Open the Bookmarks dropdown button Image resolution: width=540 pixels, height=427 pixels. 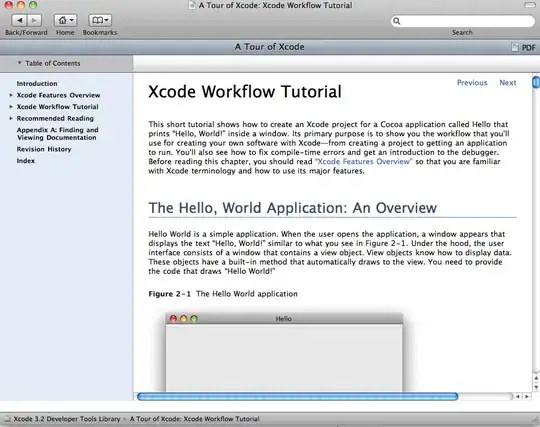(x=100, y=20)
